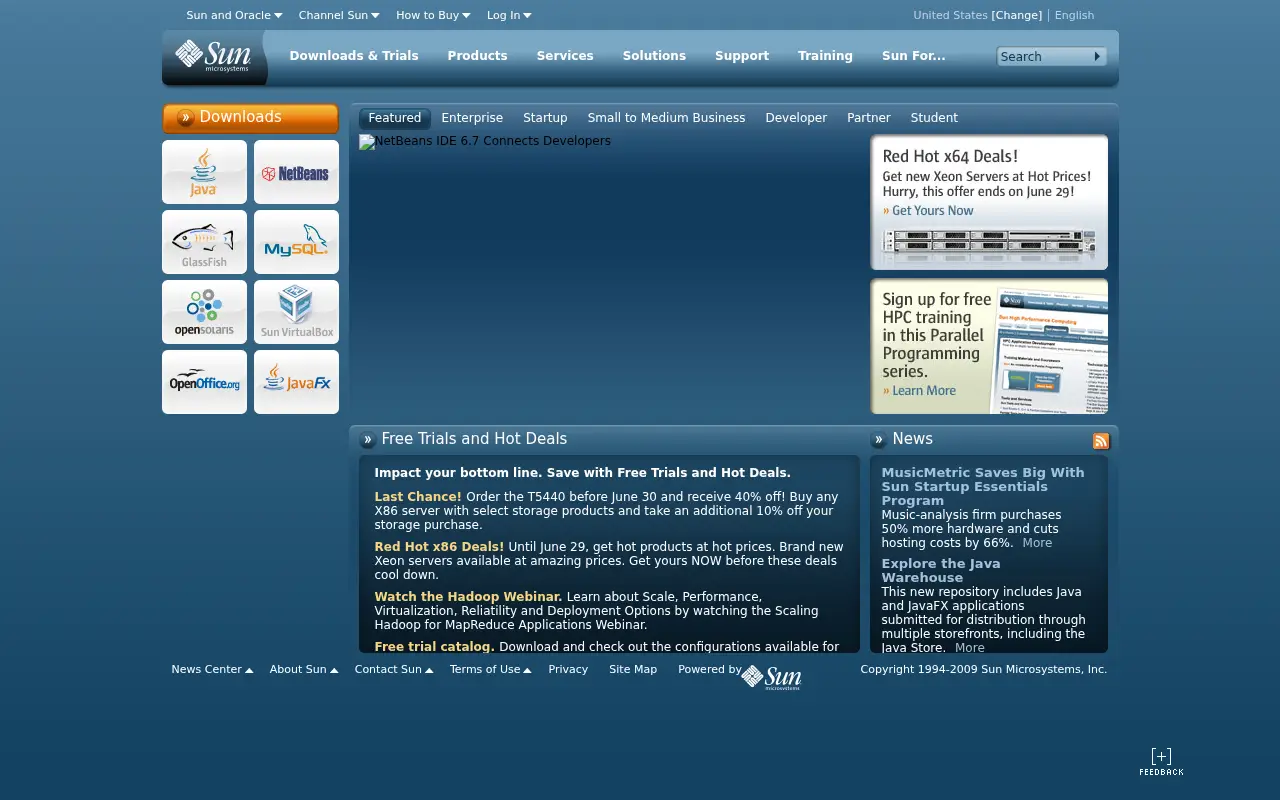Expand the News Center footer menu

(212, 669)
